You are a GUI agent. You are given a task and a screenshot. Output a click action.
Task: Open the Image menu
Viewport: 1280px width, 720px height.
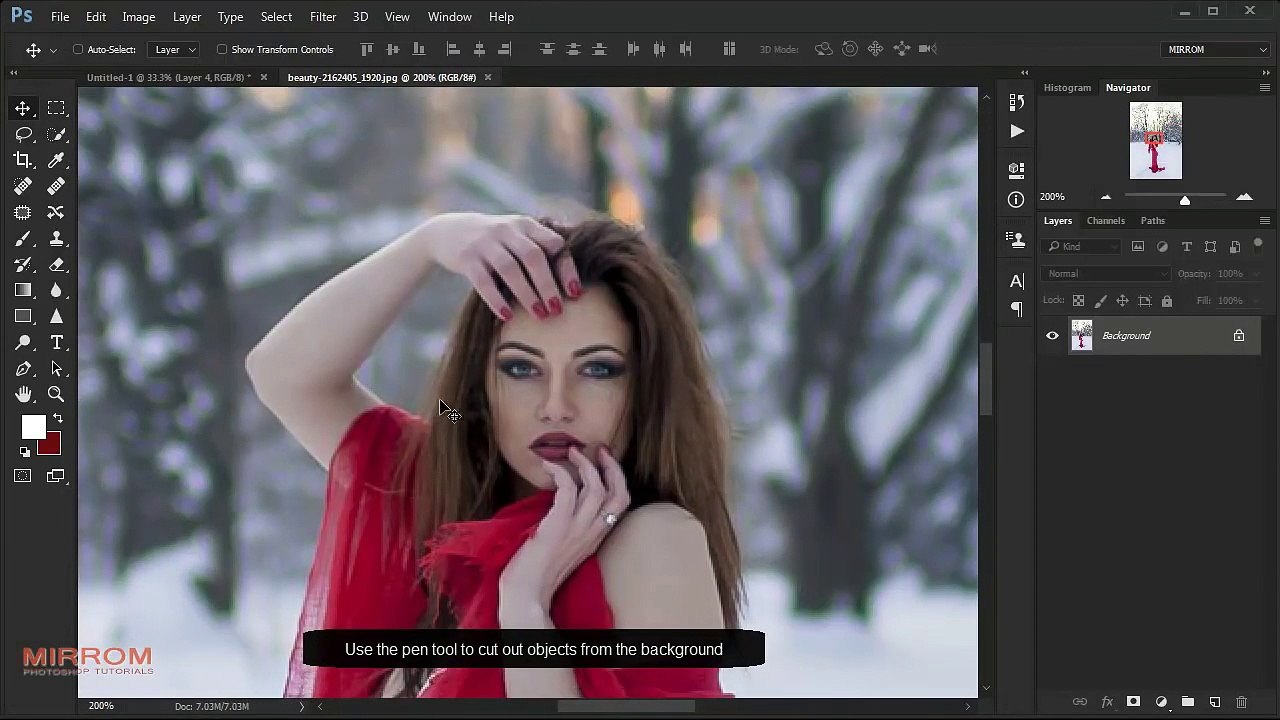point(138,17)
